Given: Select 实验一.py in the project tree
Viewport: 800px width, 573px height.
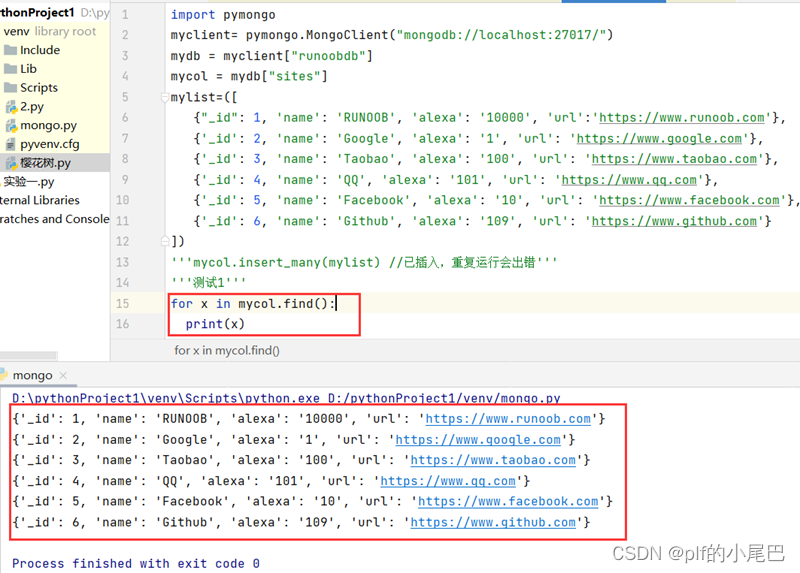Looking at the screenshot, I should point(29,182).
